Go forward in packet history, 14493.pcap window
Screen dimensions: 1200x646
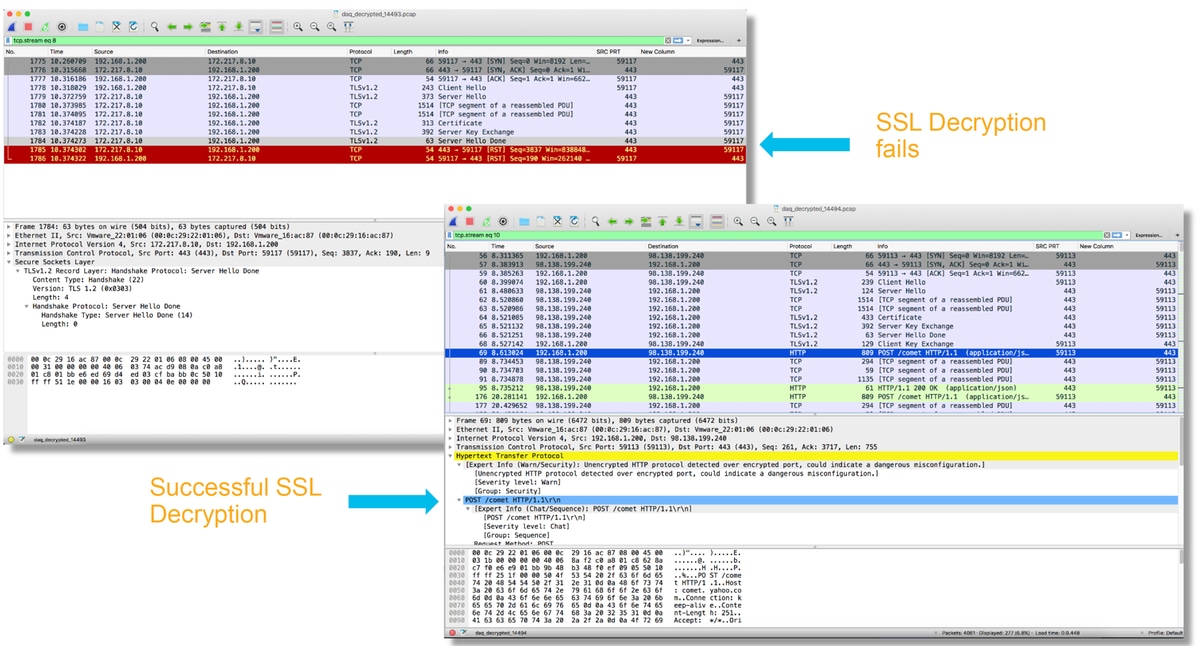[x=187, y=27]
